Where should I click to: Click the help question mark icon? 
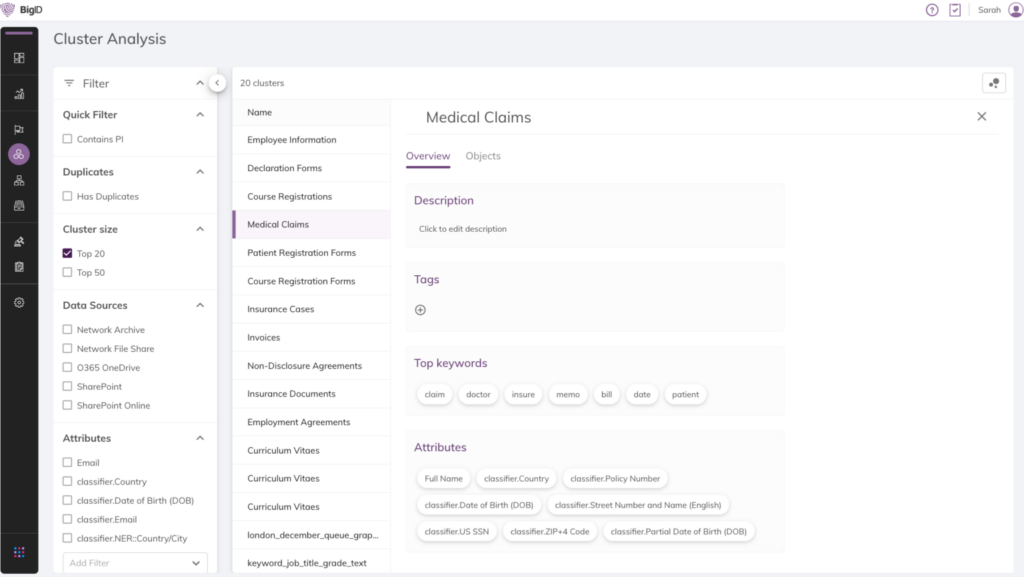[932, 10]
